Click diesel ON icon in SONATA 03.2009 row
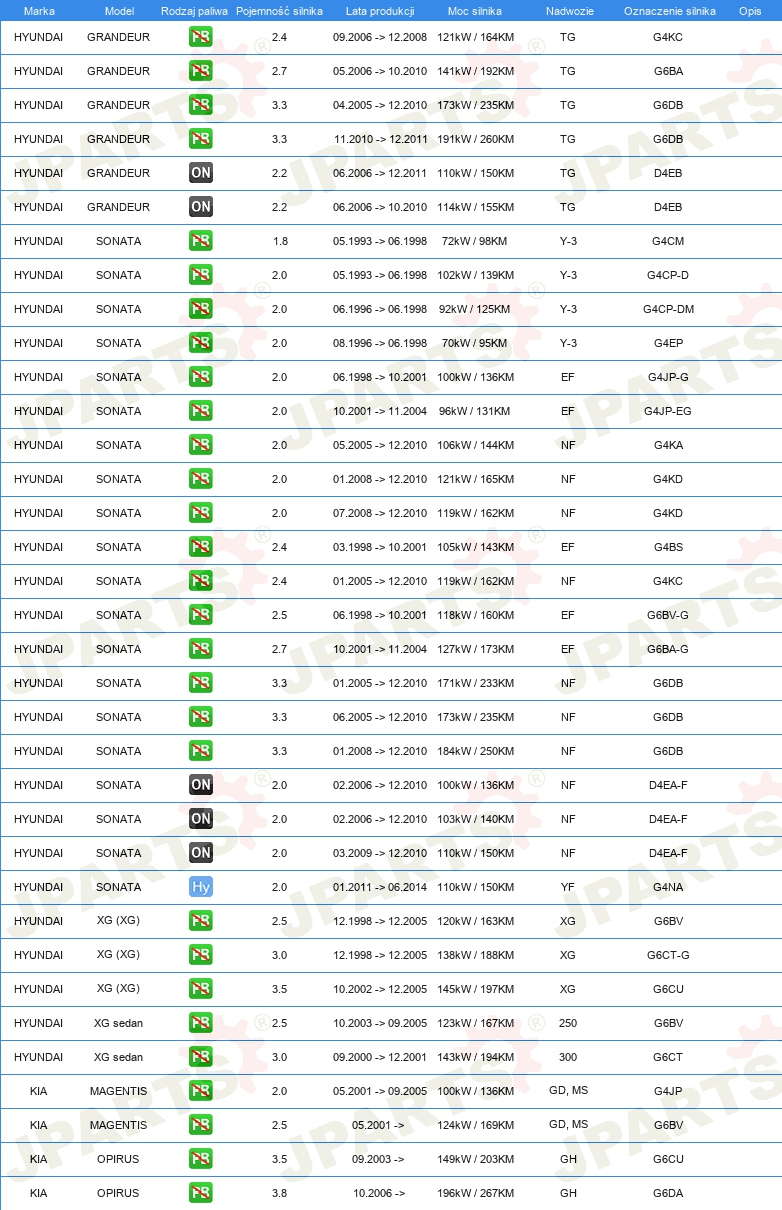This screenshot has height=1210, width=782. [x=201, y=853]
